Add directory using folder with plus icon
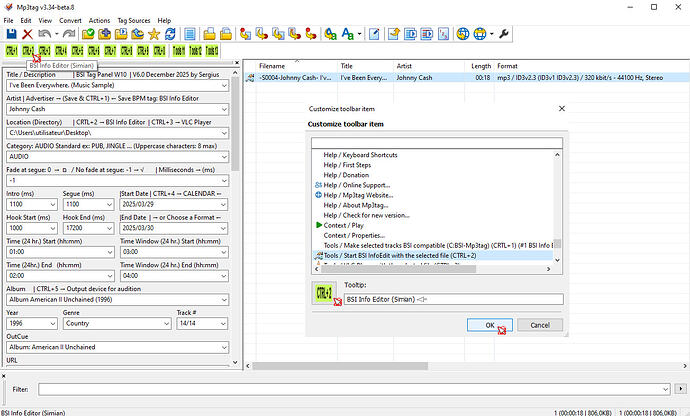 pyautogui.click(x=104, y=34)
